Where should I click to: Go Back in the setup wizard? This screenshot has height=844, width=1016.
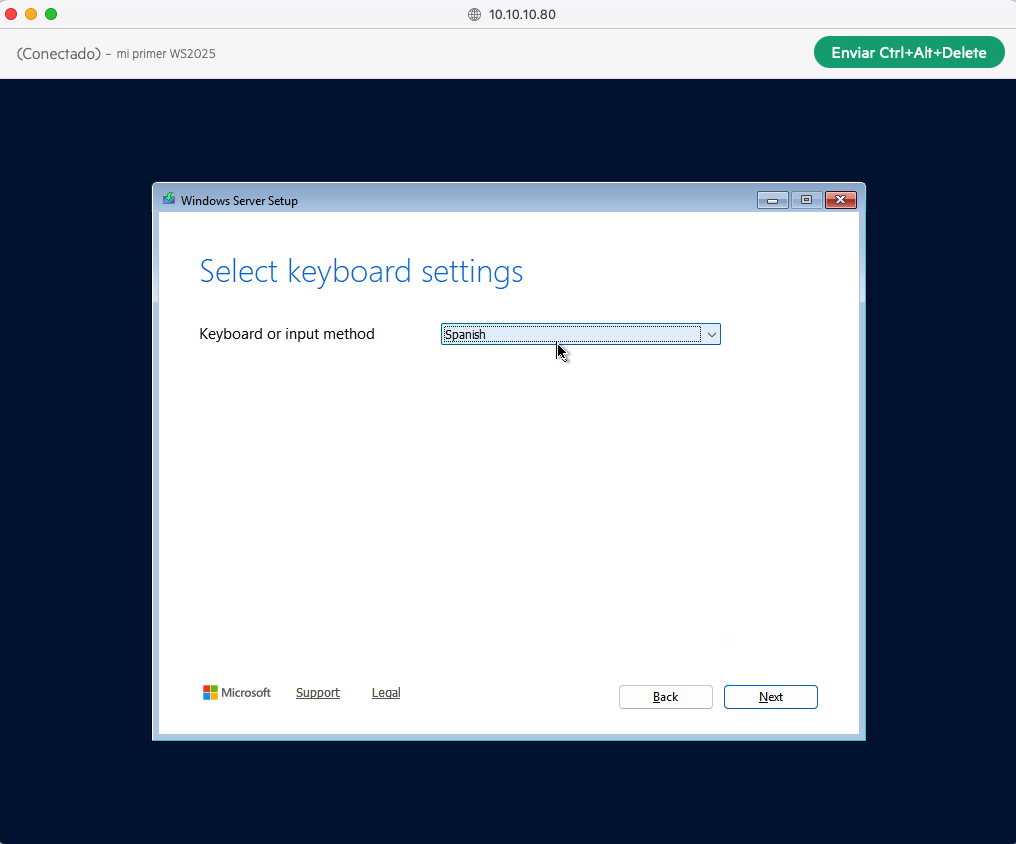pyautogui.click(x=665, y=696)
